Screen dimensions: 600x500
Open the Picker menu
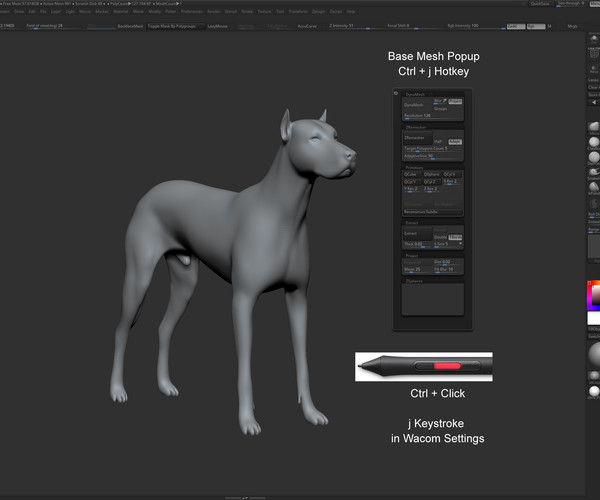point(171,11)
